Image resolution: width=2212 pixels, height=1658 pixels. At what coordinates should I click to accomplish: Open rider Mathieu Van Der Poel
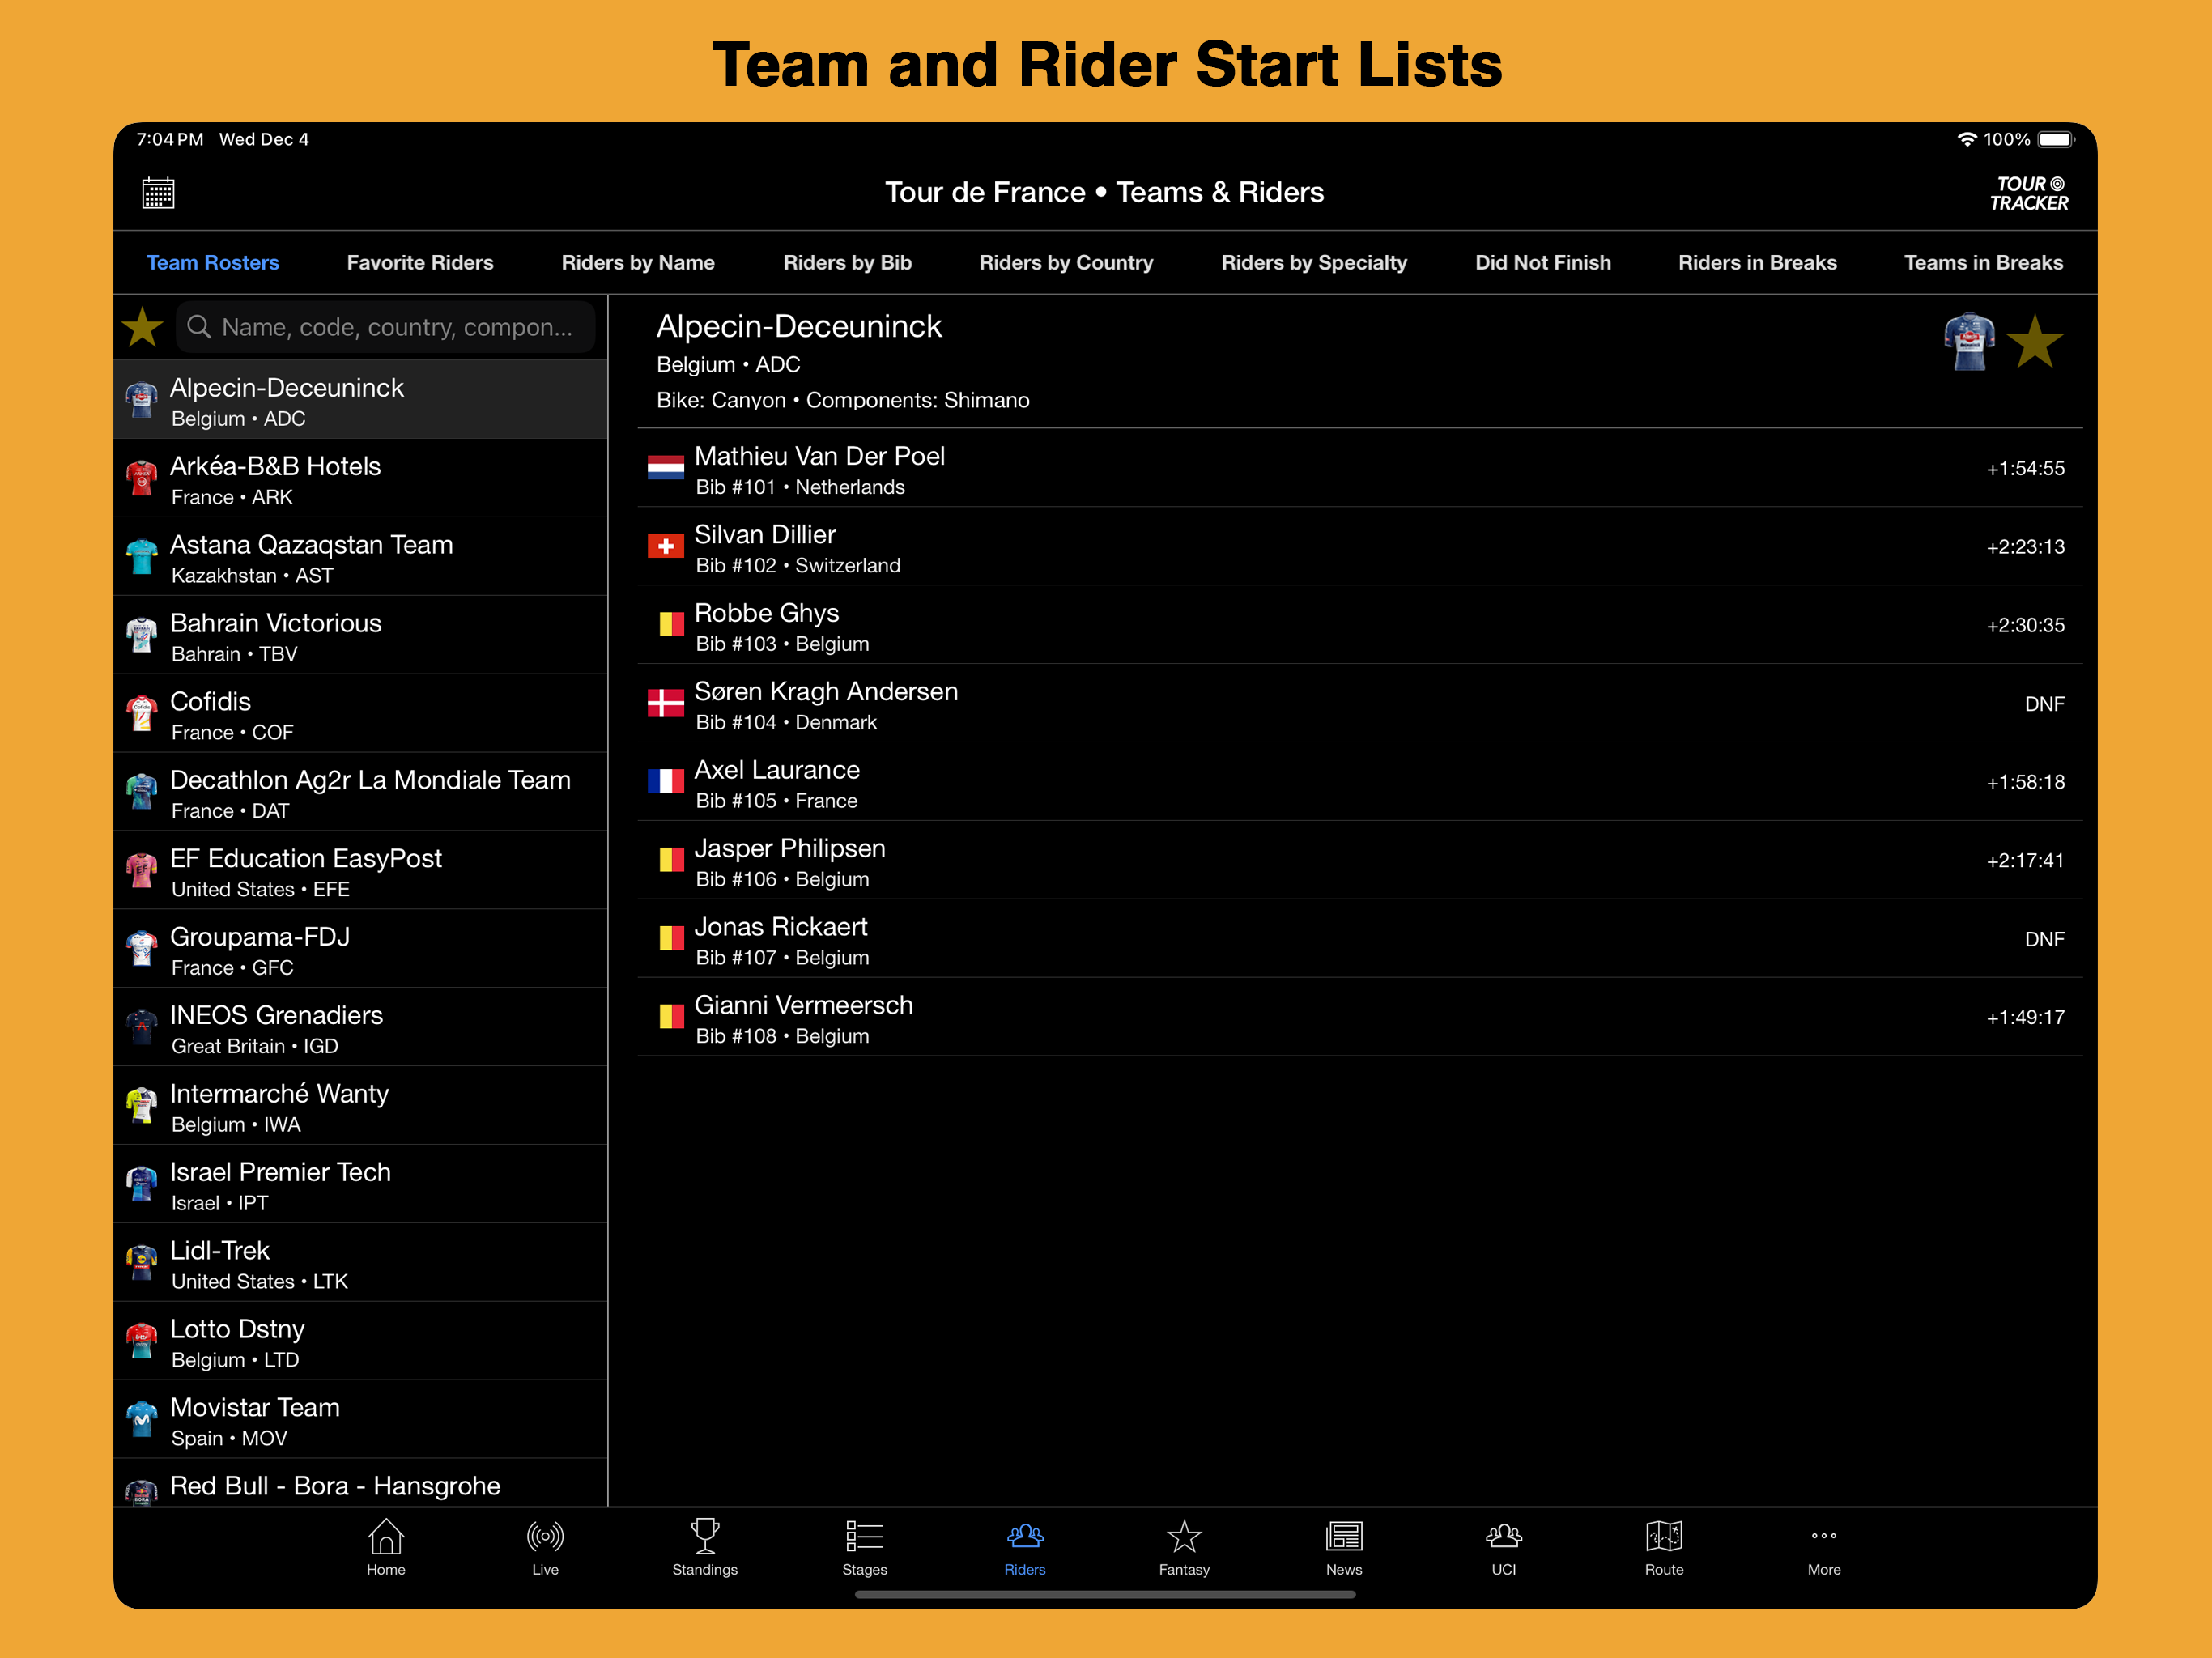coord(1360,469)
